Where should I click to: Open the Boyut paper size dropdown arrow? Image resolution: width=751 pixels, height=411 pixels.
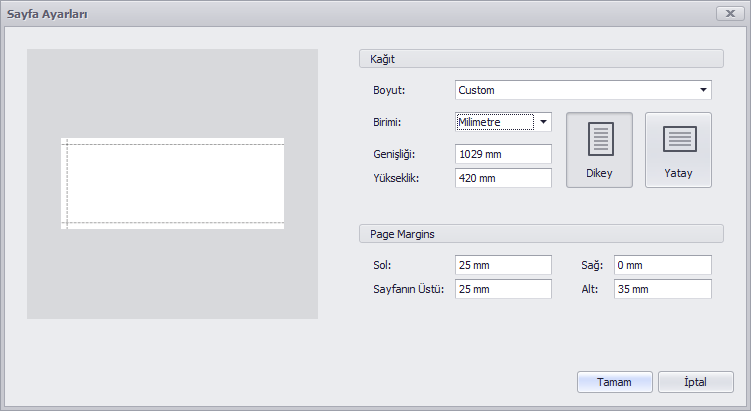[x=703, y=90]
